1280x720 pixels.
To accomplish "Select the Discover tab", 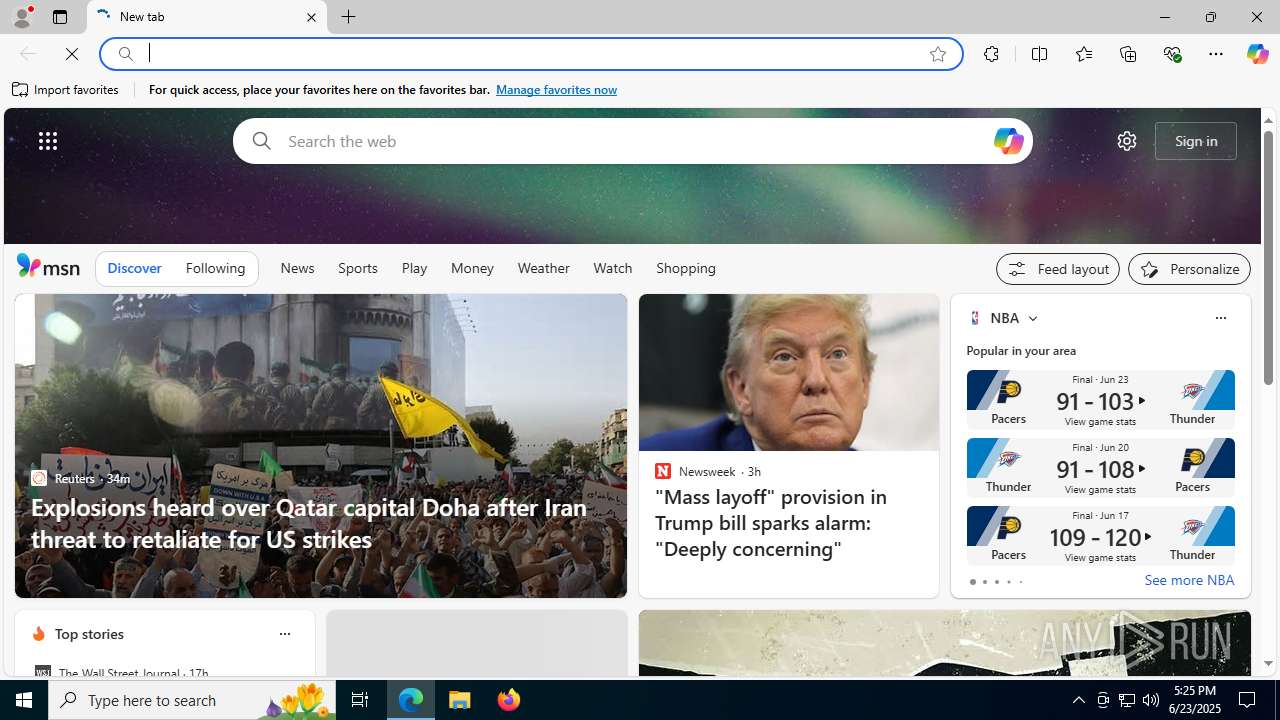I will (x=134, y=268).
